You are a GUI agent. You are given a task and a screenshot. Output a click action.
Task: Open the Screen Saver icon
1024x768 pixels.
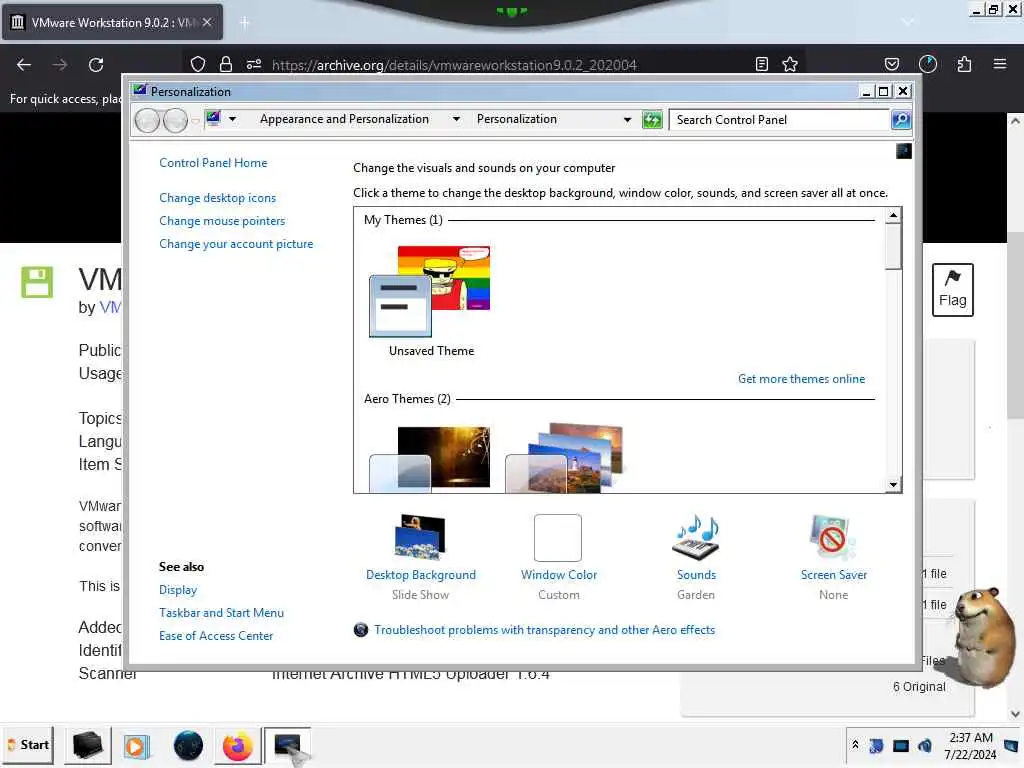click(x=832, y=537)
